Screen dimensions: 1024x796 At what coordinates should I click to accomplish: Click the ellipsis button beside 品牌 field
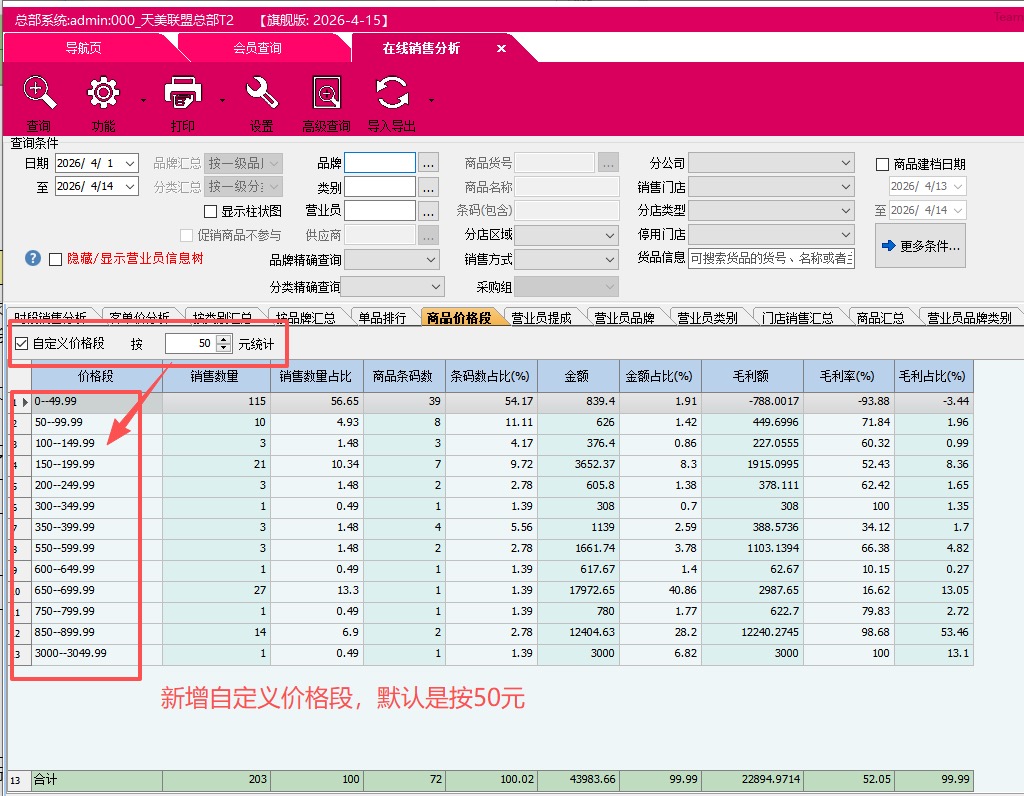click(x=428, y=163)
